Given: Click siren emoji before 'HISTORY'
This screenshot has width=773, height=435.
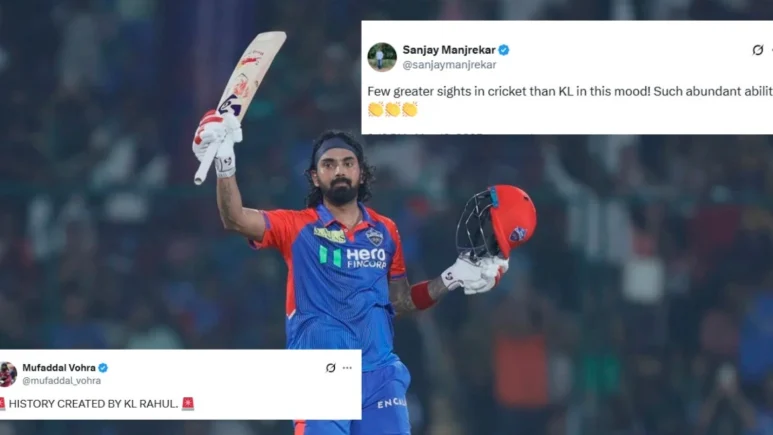Looking at the screenshot, I should tap(2, 403).
